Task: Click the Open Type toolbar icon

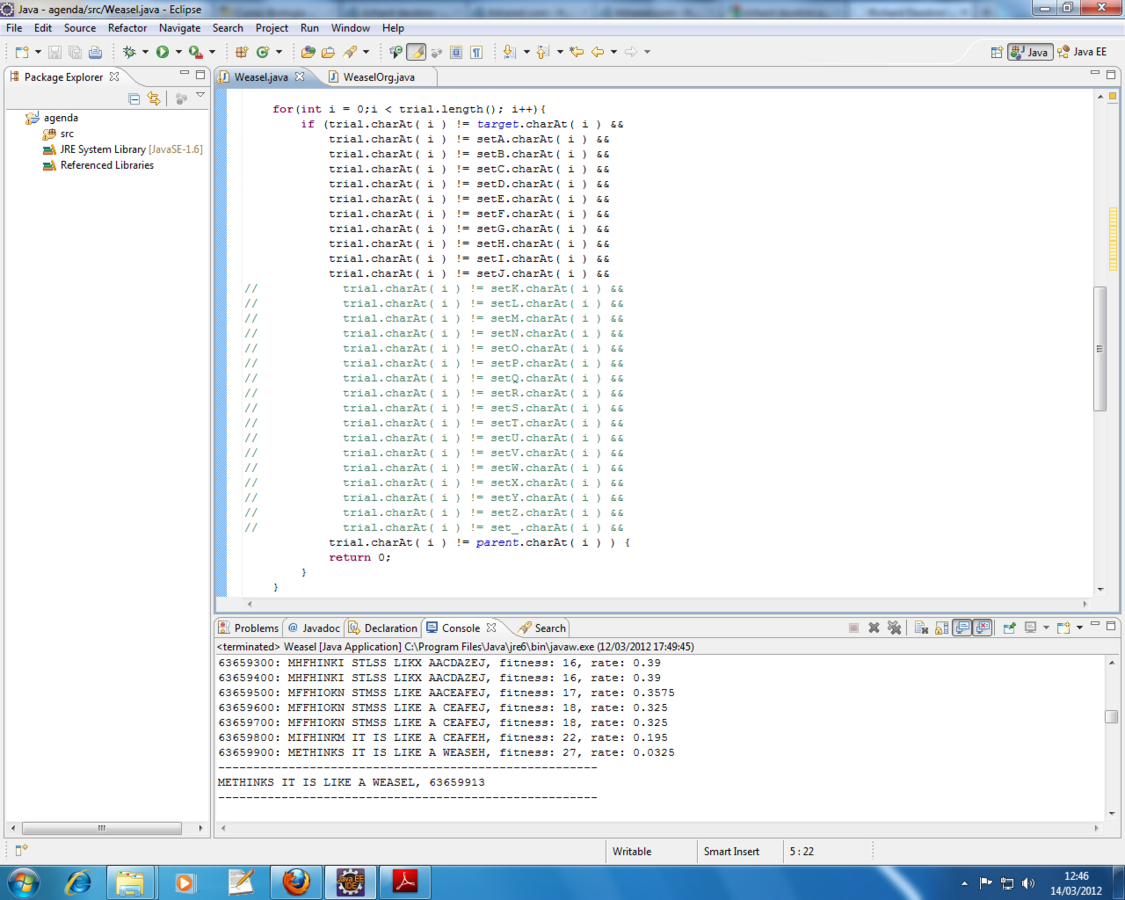Action: 308,52
